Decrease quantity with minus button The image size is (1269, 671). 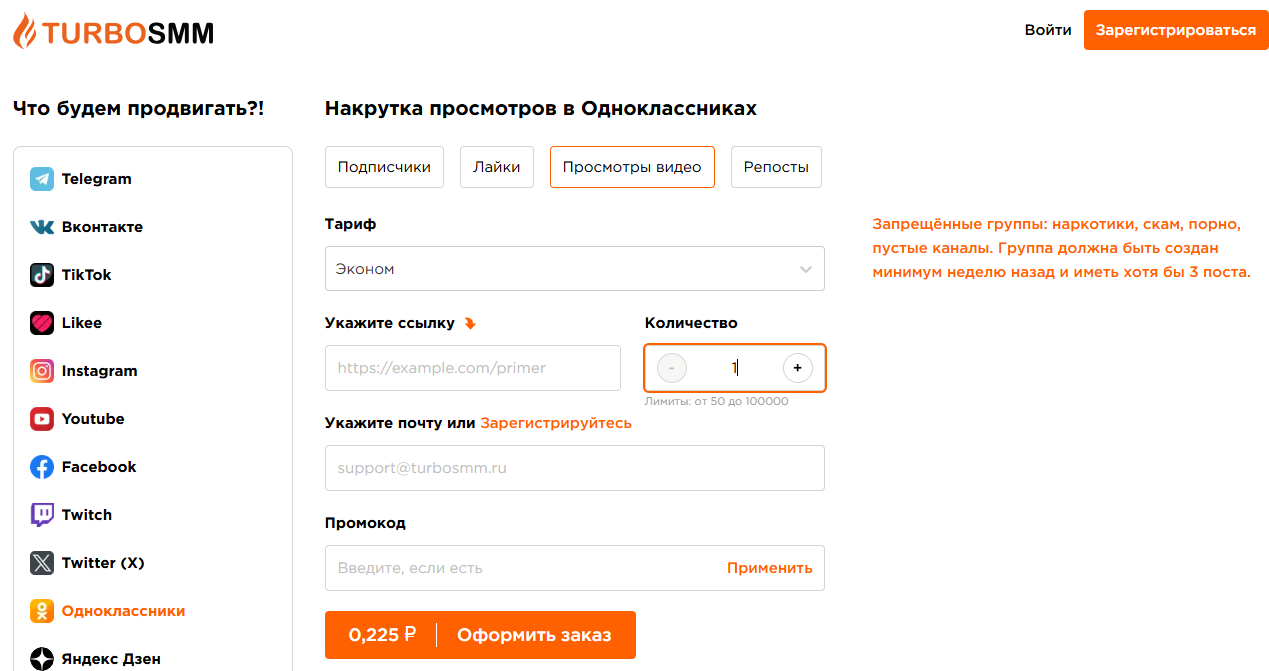[x=671, y=368]
